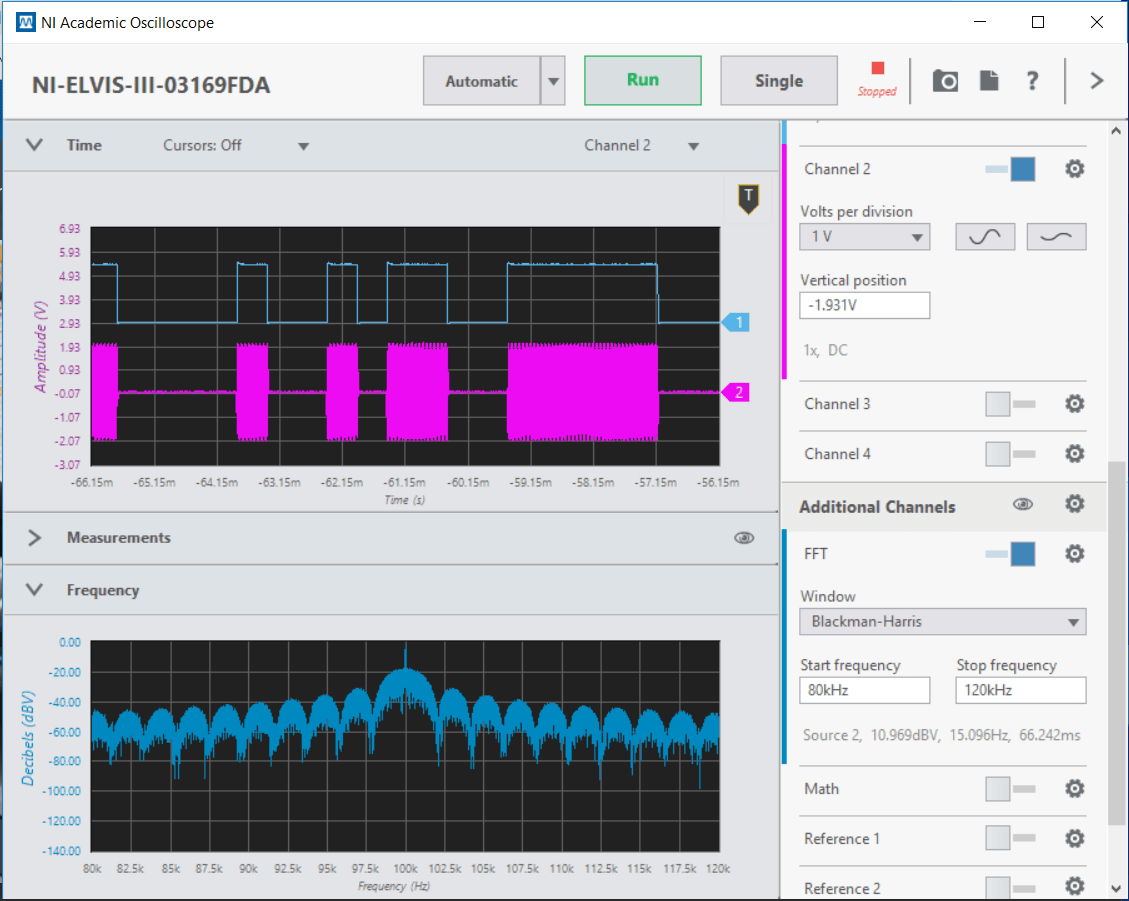Click the Single acquisition button
Screen dimensions: 1129x901
778,81
